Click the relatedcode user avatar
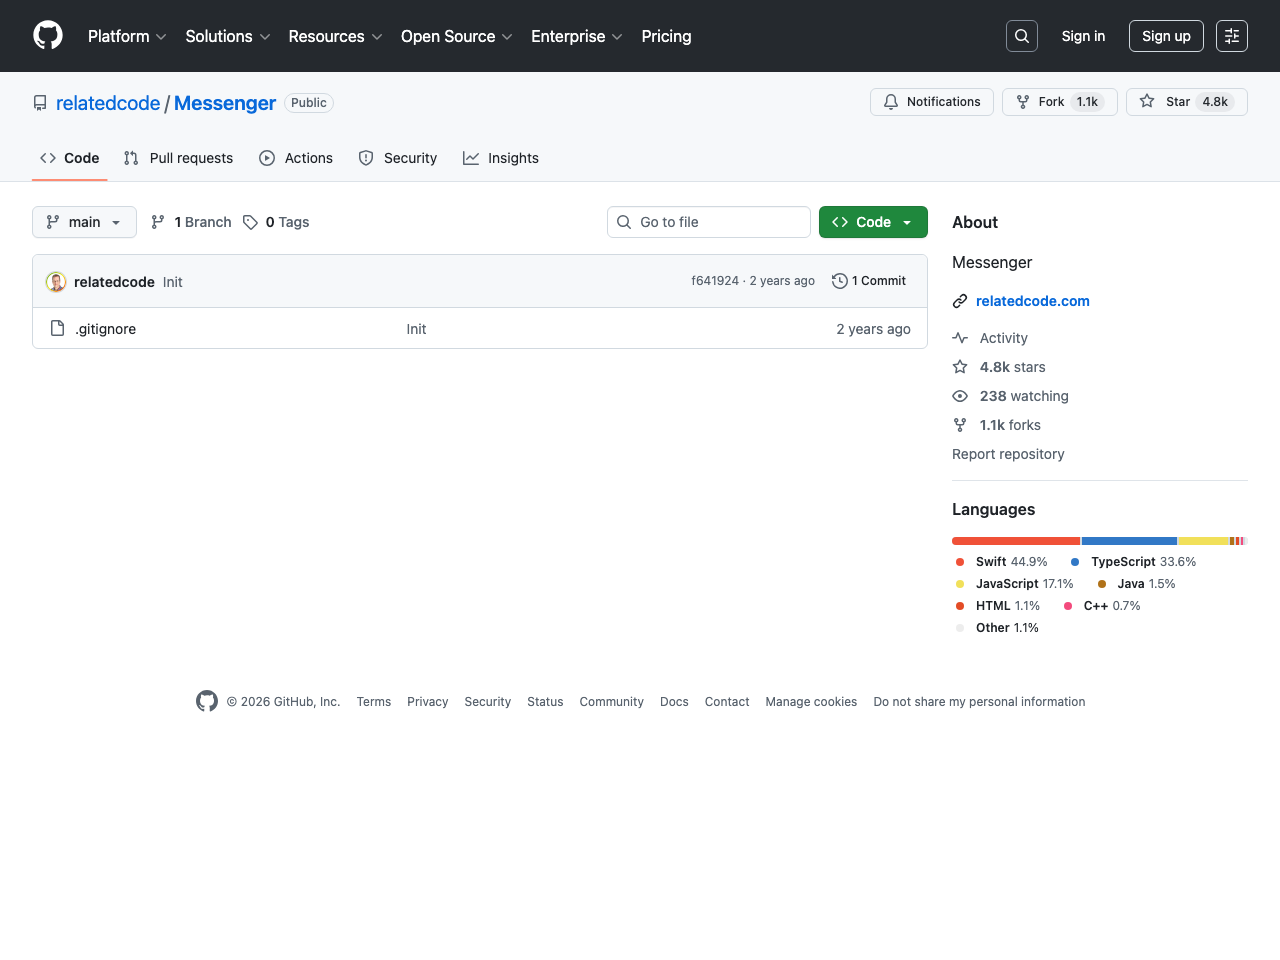This screenshot has width=1280, height=960. point(56,282)
